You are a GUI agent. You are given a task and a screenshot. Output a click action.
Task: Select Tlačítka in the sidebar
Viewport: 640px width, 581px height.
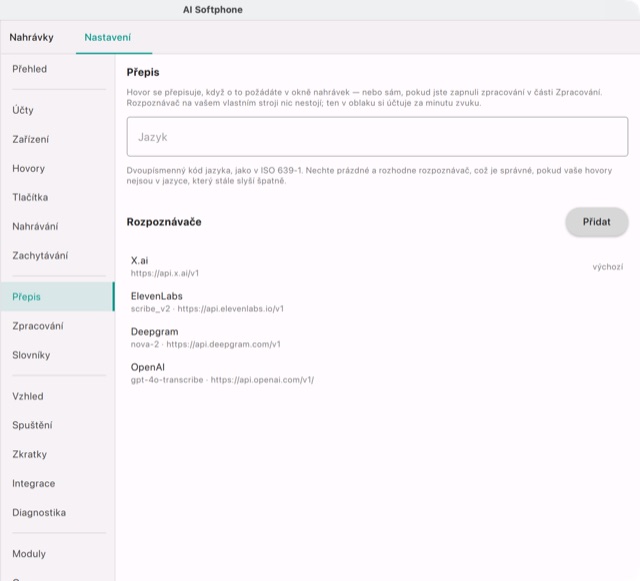[57, 197]
